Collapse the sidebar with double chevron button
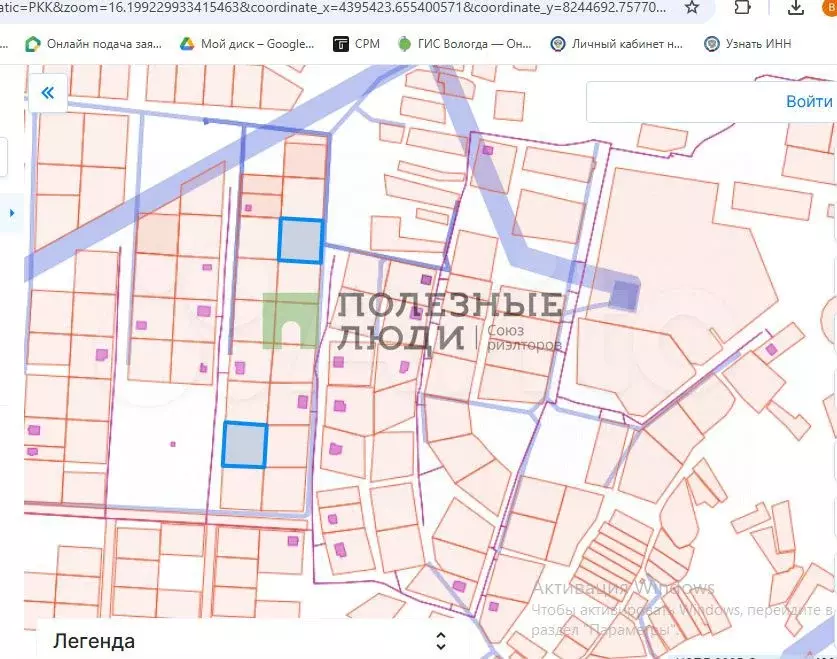The height and width of the screenshot is (659, 837). [x=47, y=94]
